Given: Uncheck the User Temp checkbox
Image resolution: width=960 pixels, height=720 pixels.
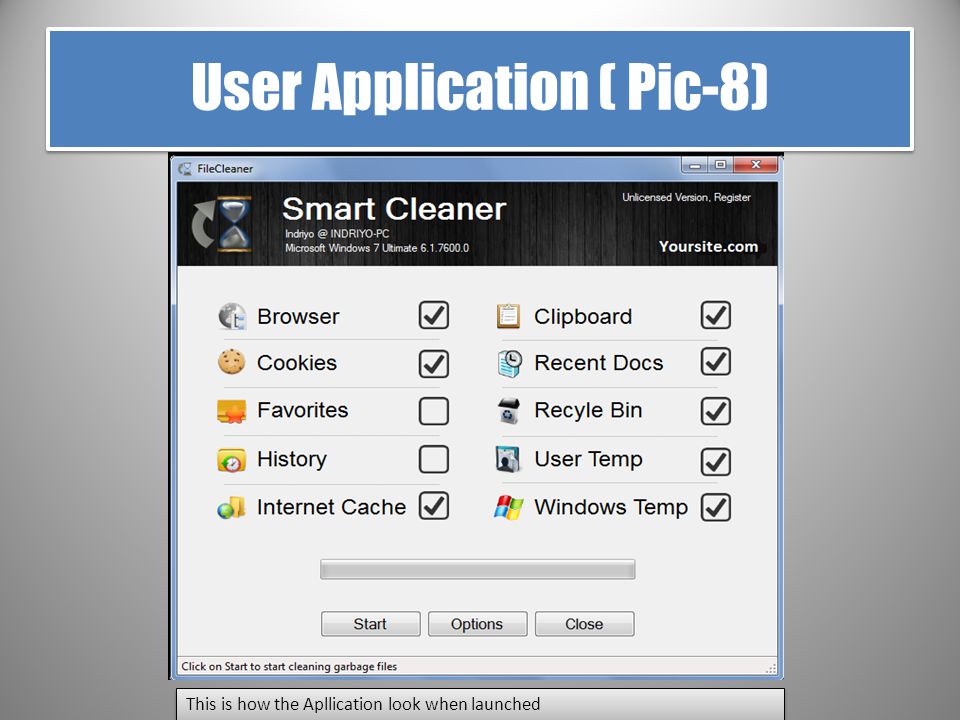Looking at the screenshot, I should click(716, 462).
